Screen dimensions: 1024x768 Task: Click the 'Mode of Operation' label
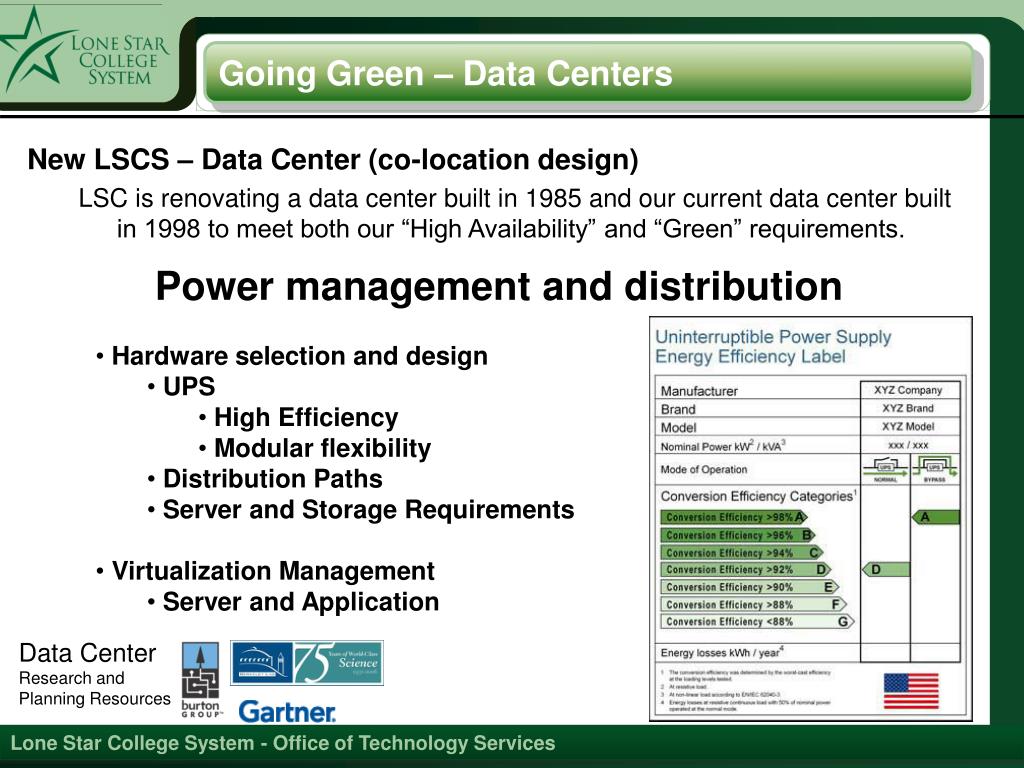pyautogui.click(x=703, y=470)
